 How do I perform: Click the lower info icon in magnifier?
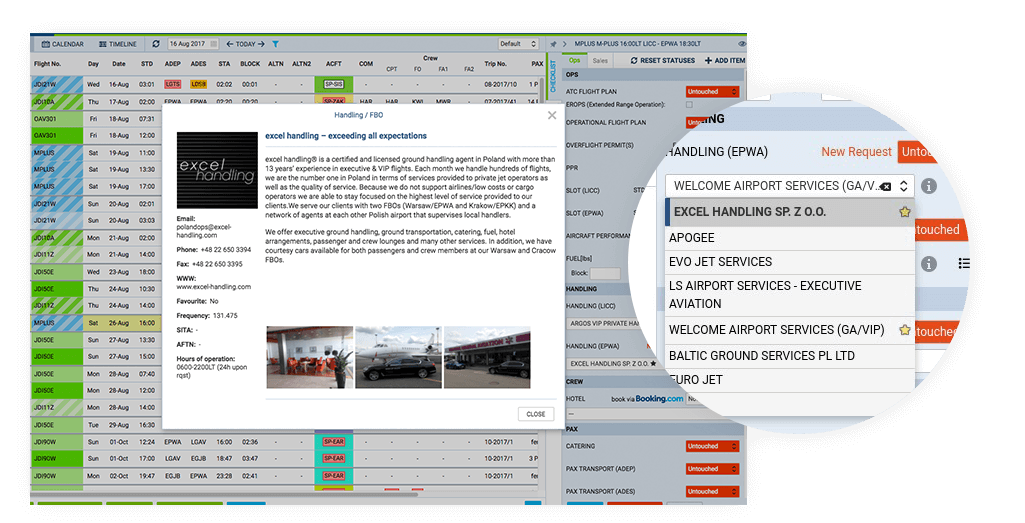click(929, 263)
